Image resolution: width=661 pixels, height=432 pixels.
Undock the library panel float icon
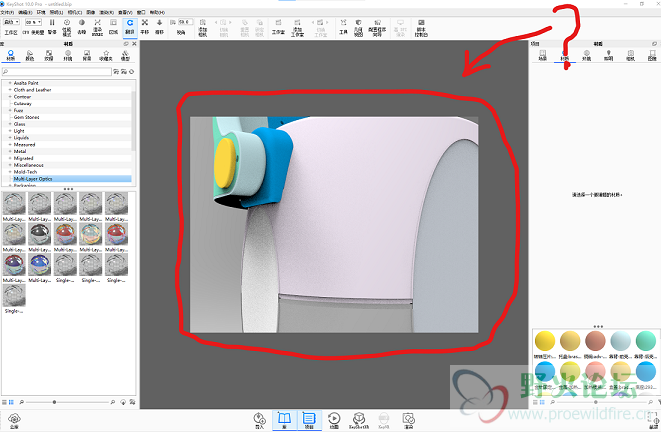(x=126, y=44)
